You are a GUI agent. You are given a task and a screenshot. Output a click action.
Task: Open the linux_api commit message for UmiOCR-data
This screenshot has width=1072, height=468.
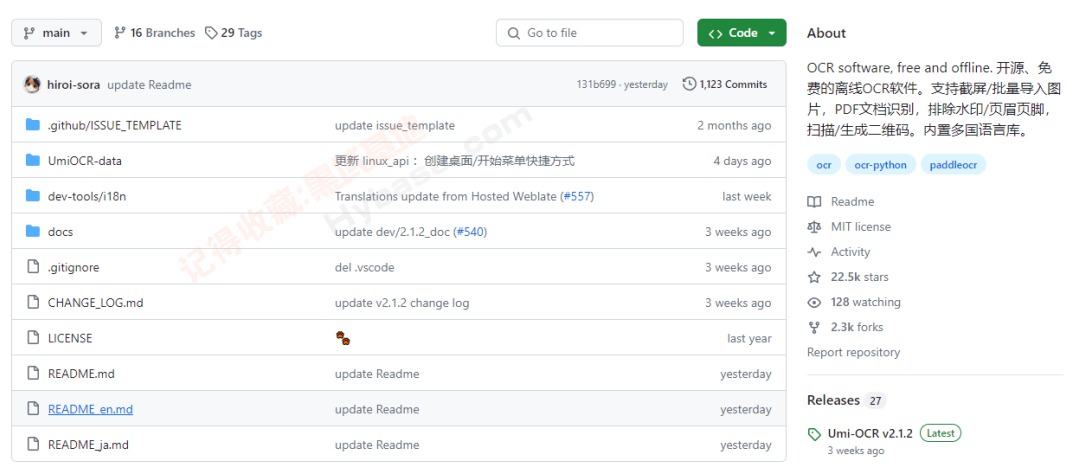[x=455, y=161]
